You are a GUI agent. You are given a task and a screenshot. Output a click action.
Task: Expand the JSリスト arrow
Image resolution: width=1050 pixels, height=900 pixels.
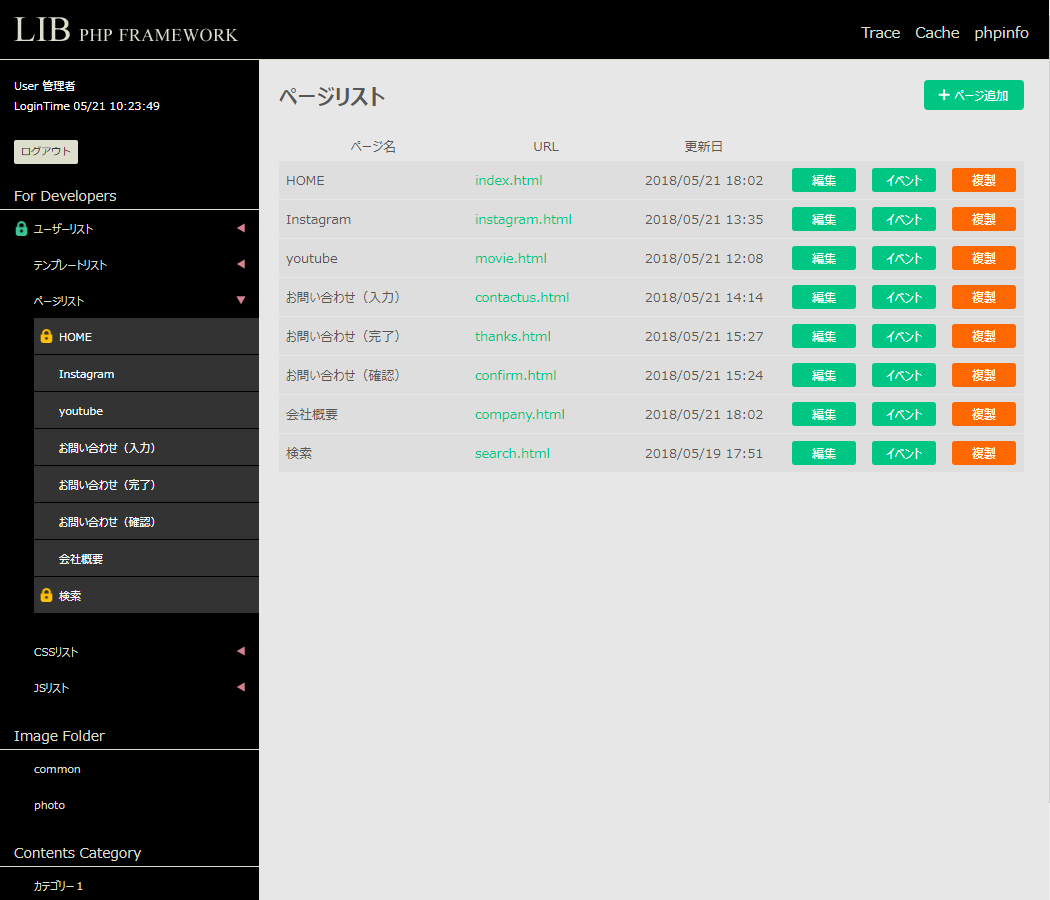click(241, 687)
